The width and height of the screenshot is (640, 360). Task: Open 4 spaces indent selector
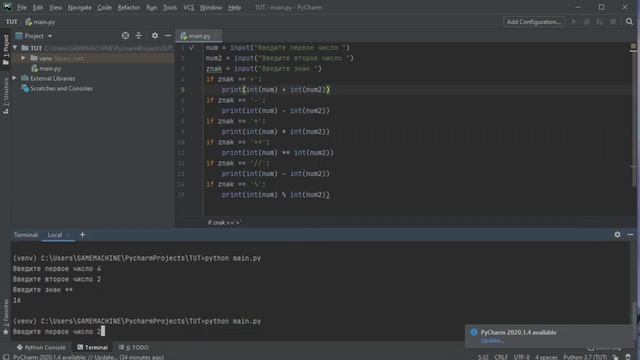click(546, 357)
